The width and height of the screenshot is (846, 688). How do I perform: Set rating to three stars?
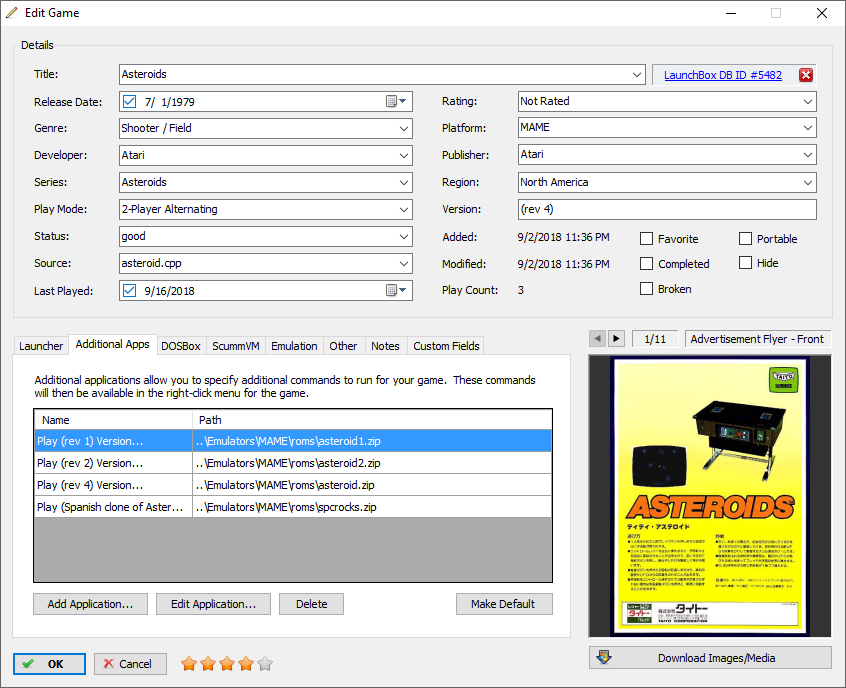click(x=227, y=663)
